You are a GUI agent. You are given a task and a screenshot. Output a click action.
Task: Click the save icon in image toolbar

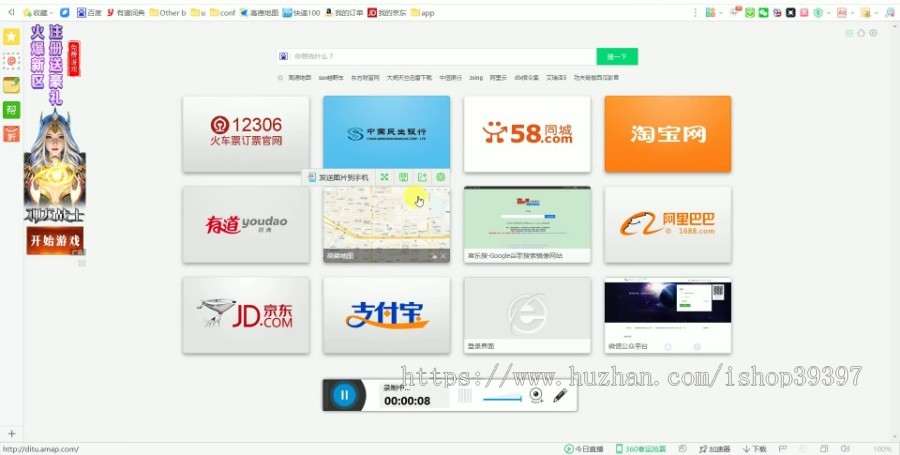(x=403, y=177)
